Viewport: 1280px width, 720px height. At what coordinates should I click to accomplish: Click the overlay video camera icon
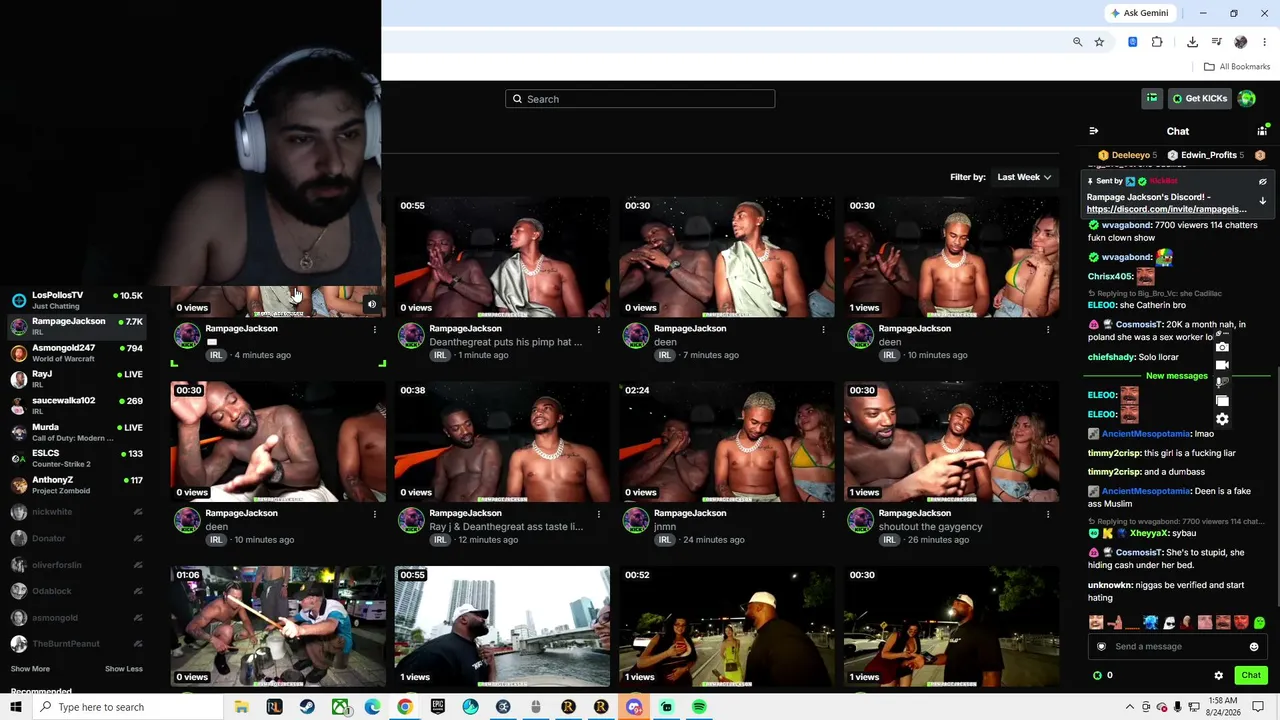coord(1222,365)
